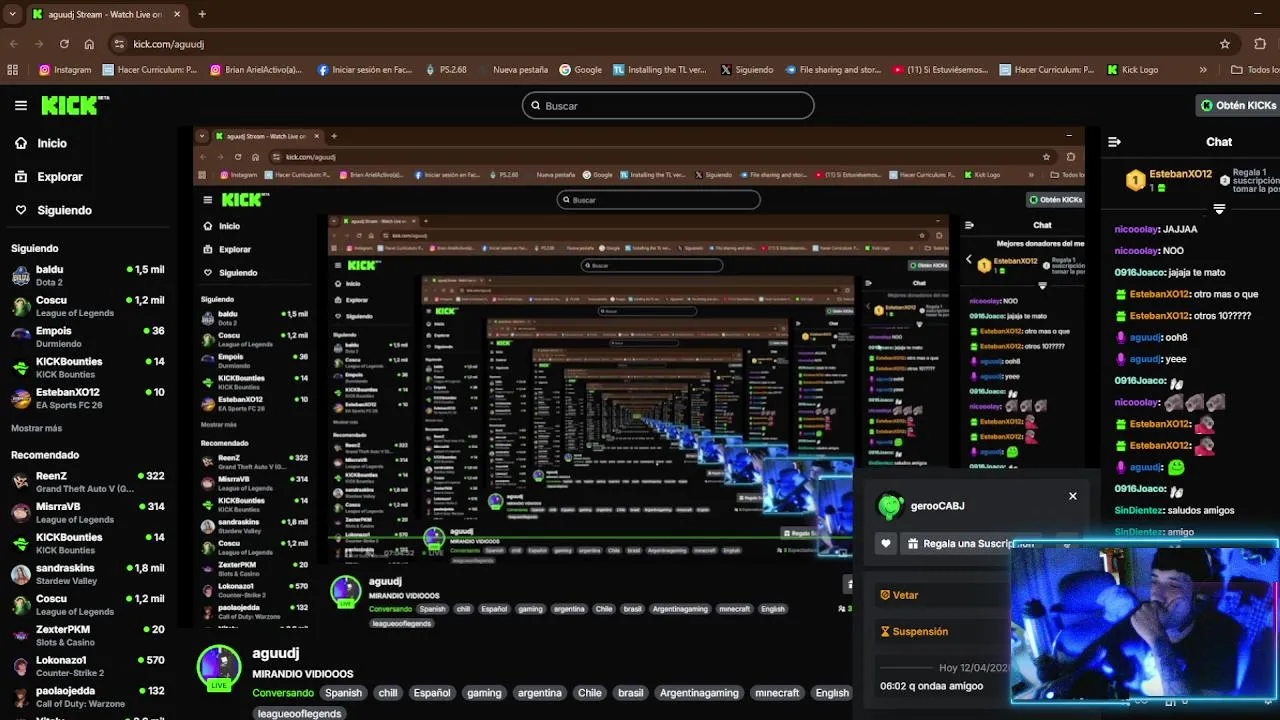1280x720 pixels.
Task: Click the number one gold badge of EstebanXO12
Action: point(1135,180)
